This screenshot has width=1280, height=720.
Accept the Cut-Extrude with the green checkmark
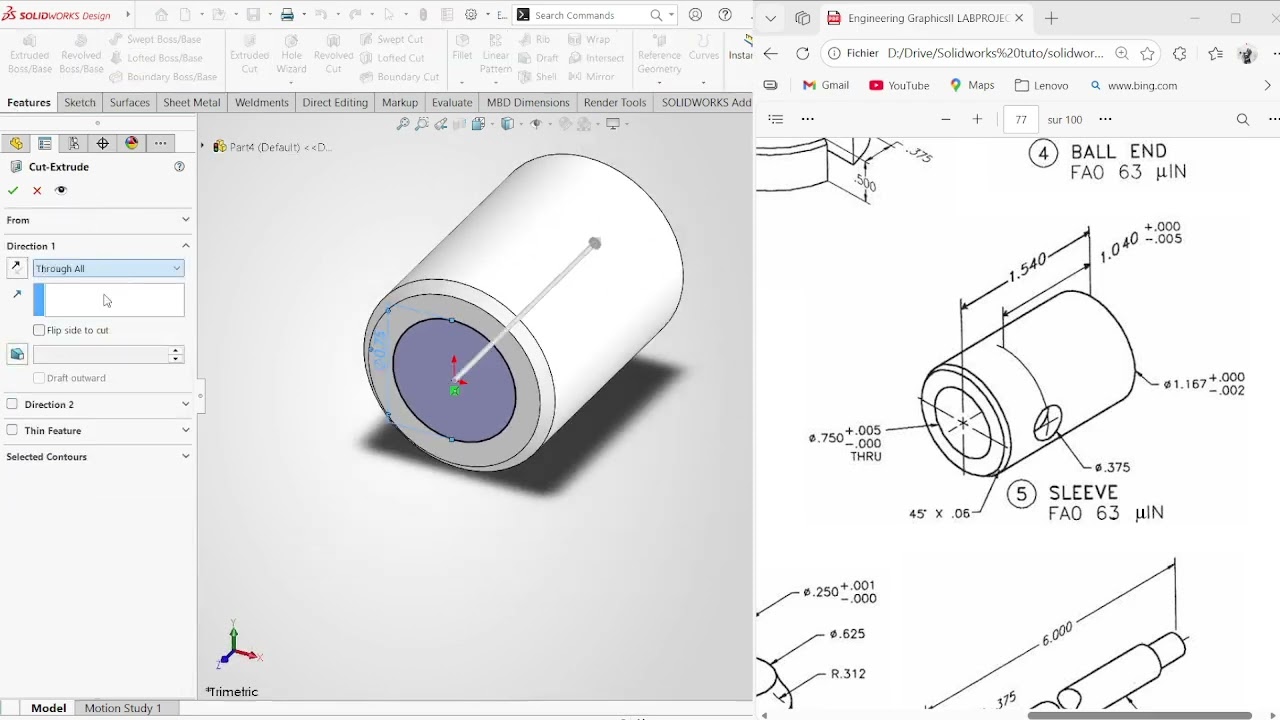(x=13, y=190)
